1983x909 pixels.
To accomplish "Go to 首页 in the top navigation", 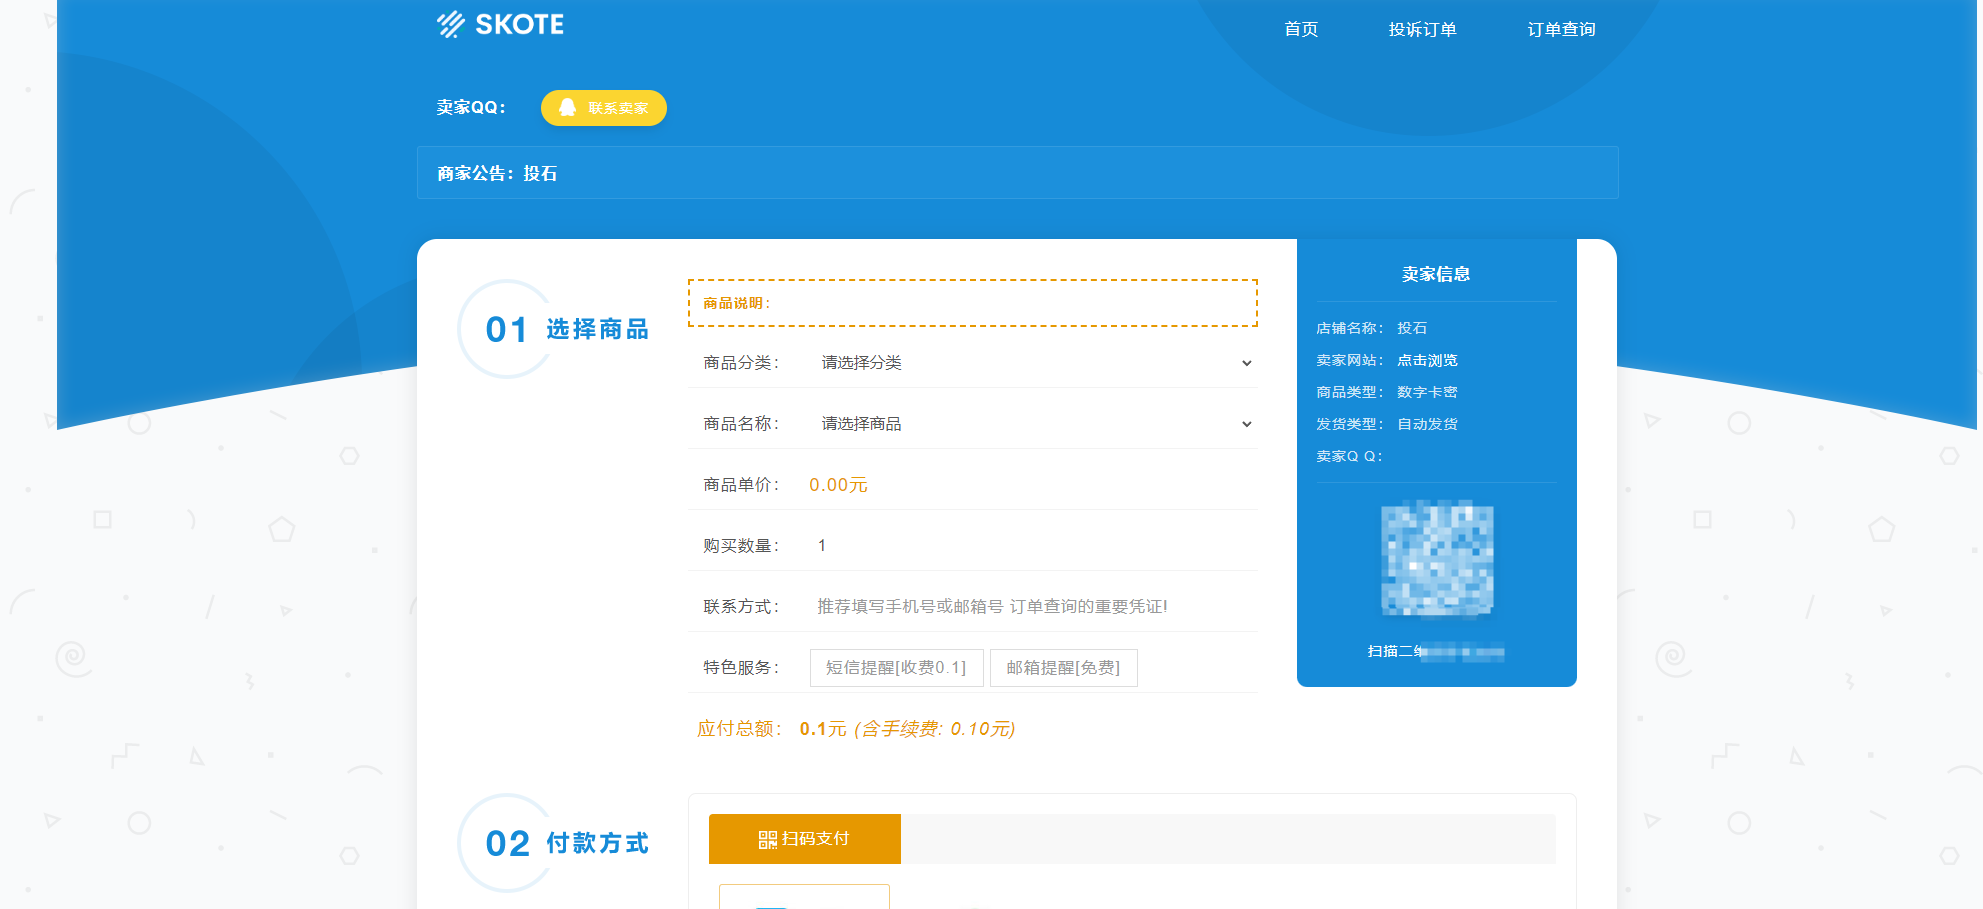I will (1301, 30).
